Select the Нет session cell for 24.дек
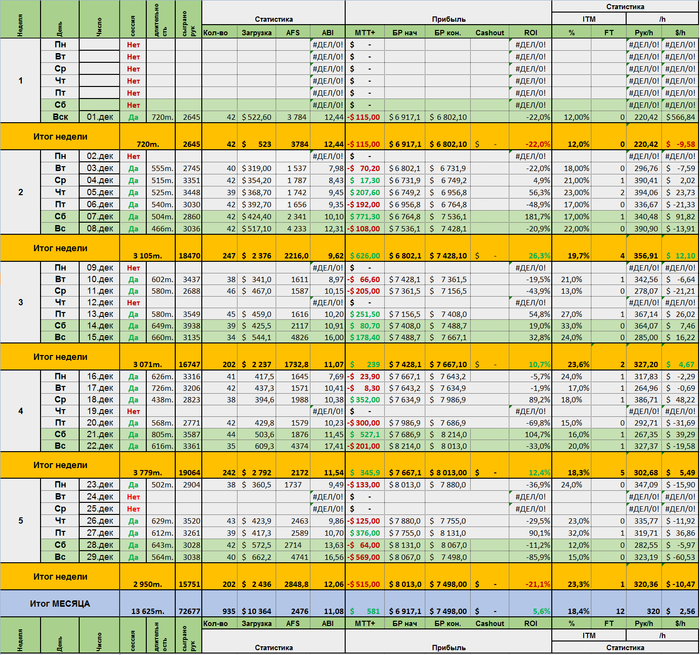 pyautogui.click(x=133, y=496)
